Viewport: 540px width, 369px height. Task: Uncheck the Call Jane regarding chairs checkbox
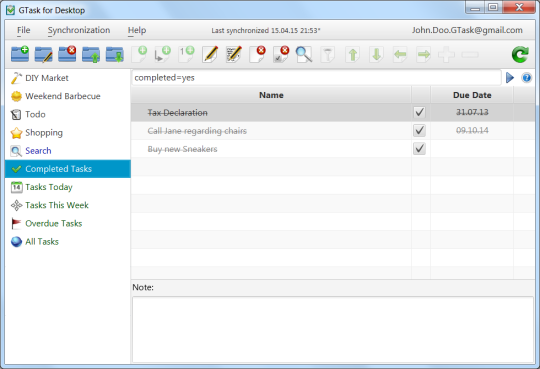419,131
